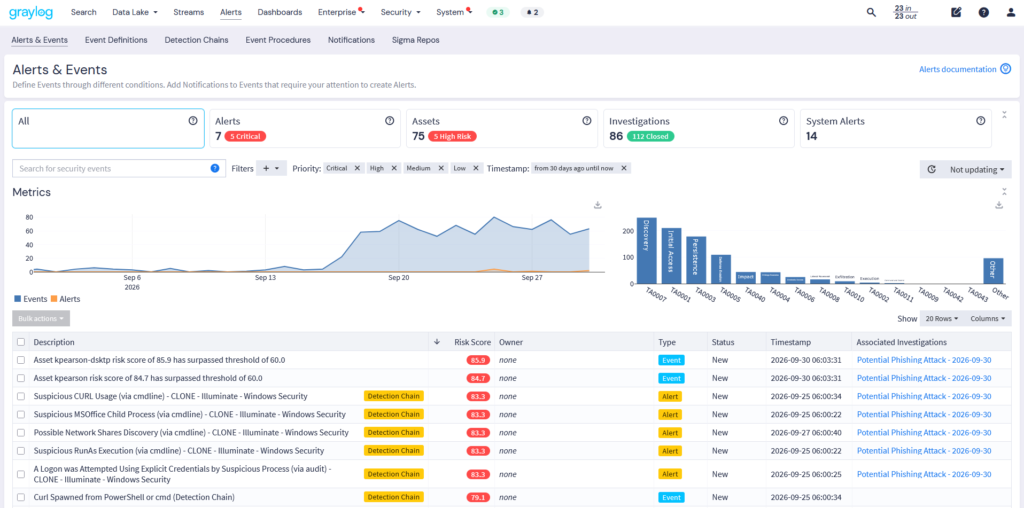The width and height of the screenshot is (1024, 508).
Task: Open Potential Phishing Attack link for kpearson-dsktp
Action: point(924,360)
